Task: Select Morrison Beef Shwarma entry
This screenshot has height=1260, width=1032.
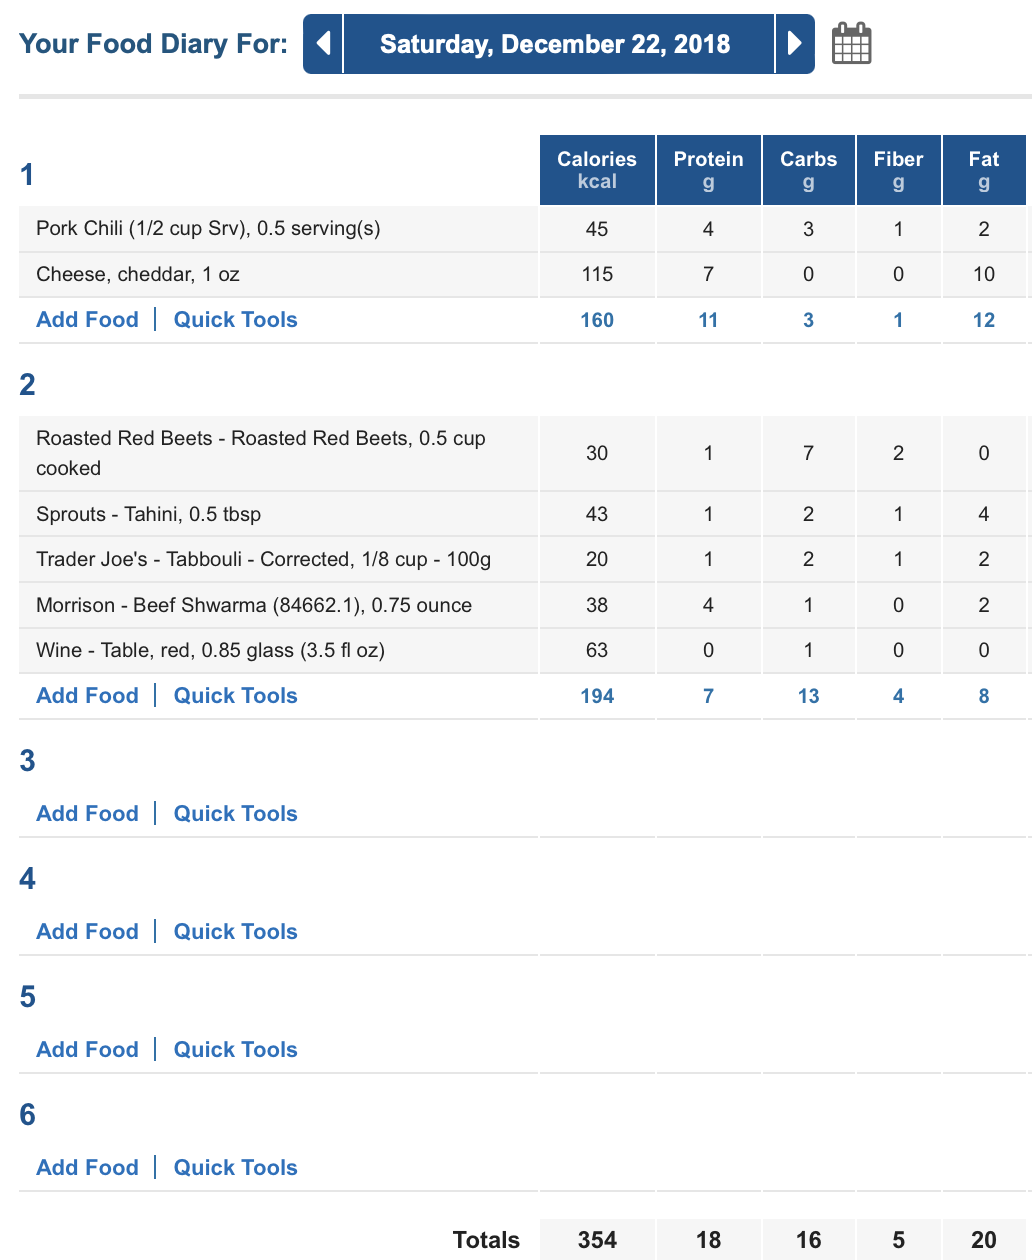Action: pos(254,605)
